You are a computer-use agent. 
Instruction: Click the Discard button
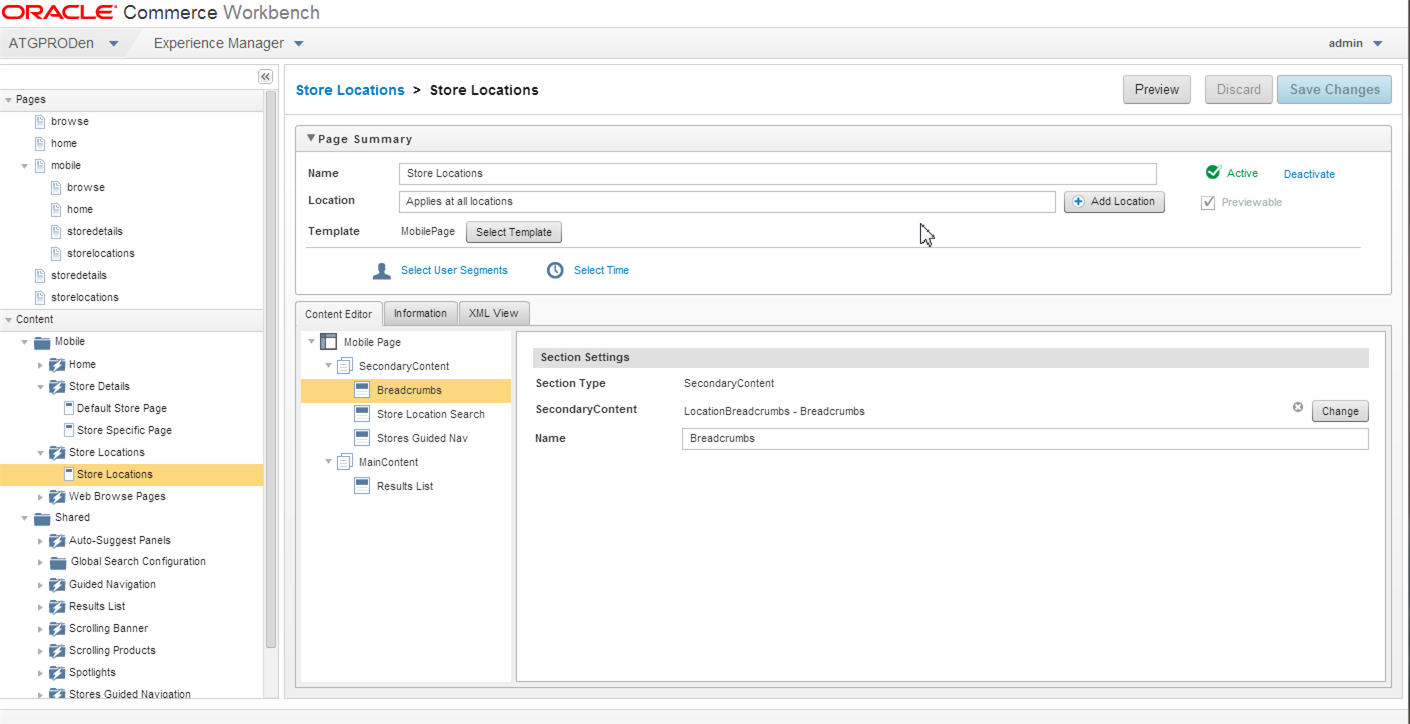click(1239, 89)
